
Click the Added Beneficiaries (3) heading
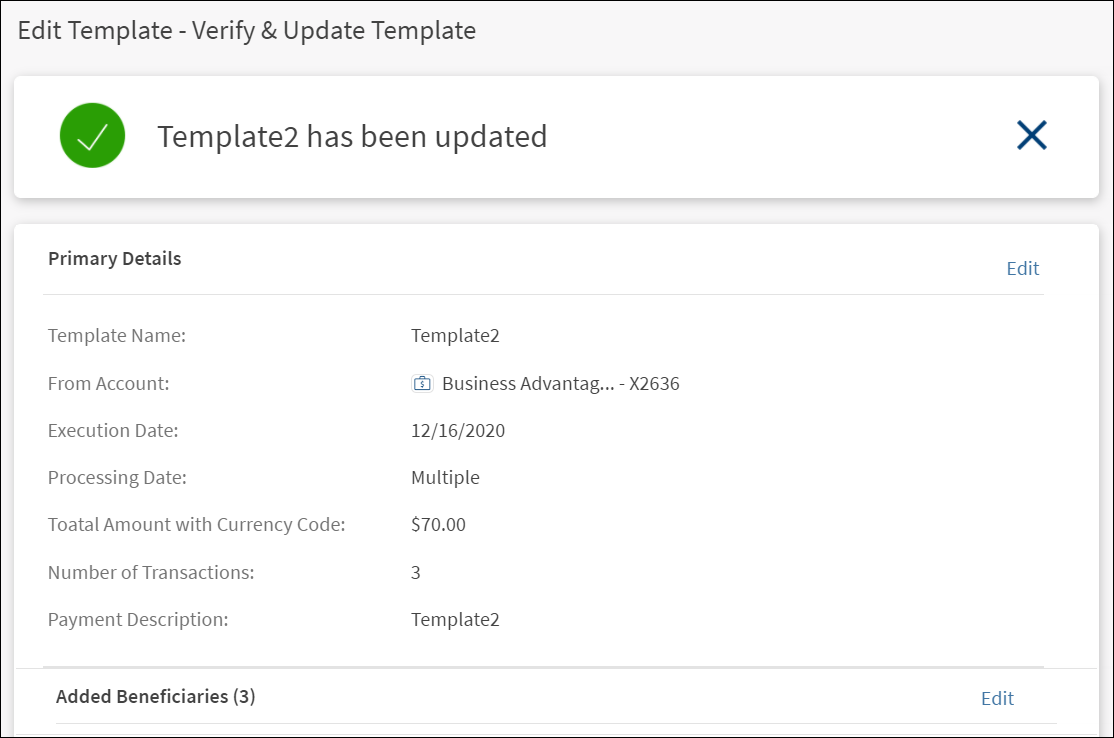[156, 696]
